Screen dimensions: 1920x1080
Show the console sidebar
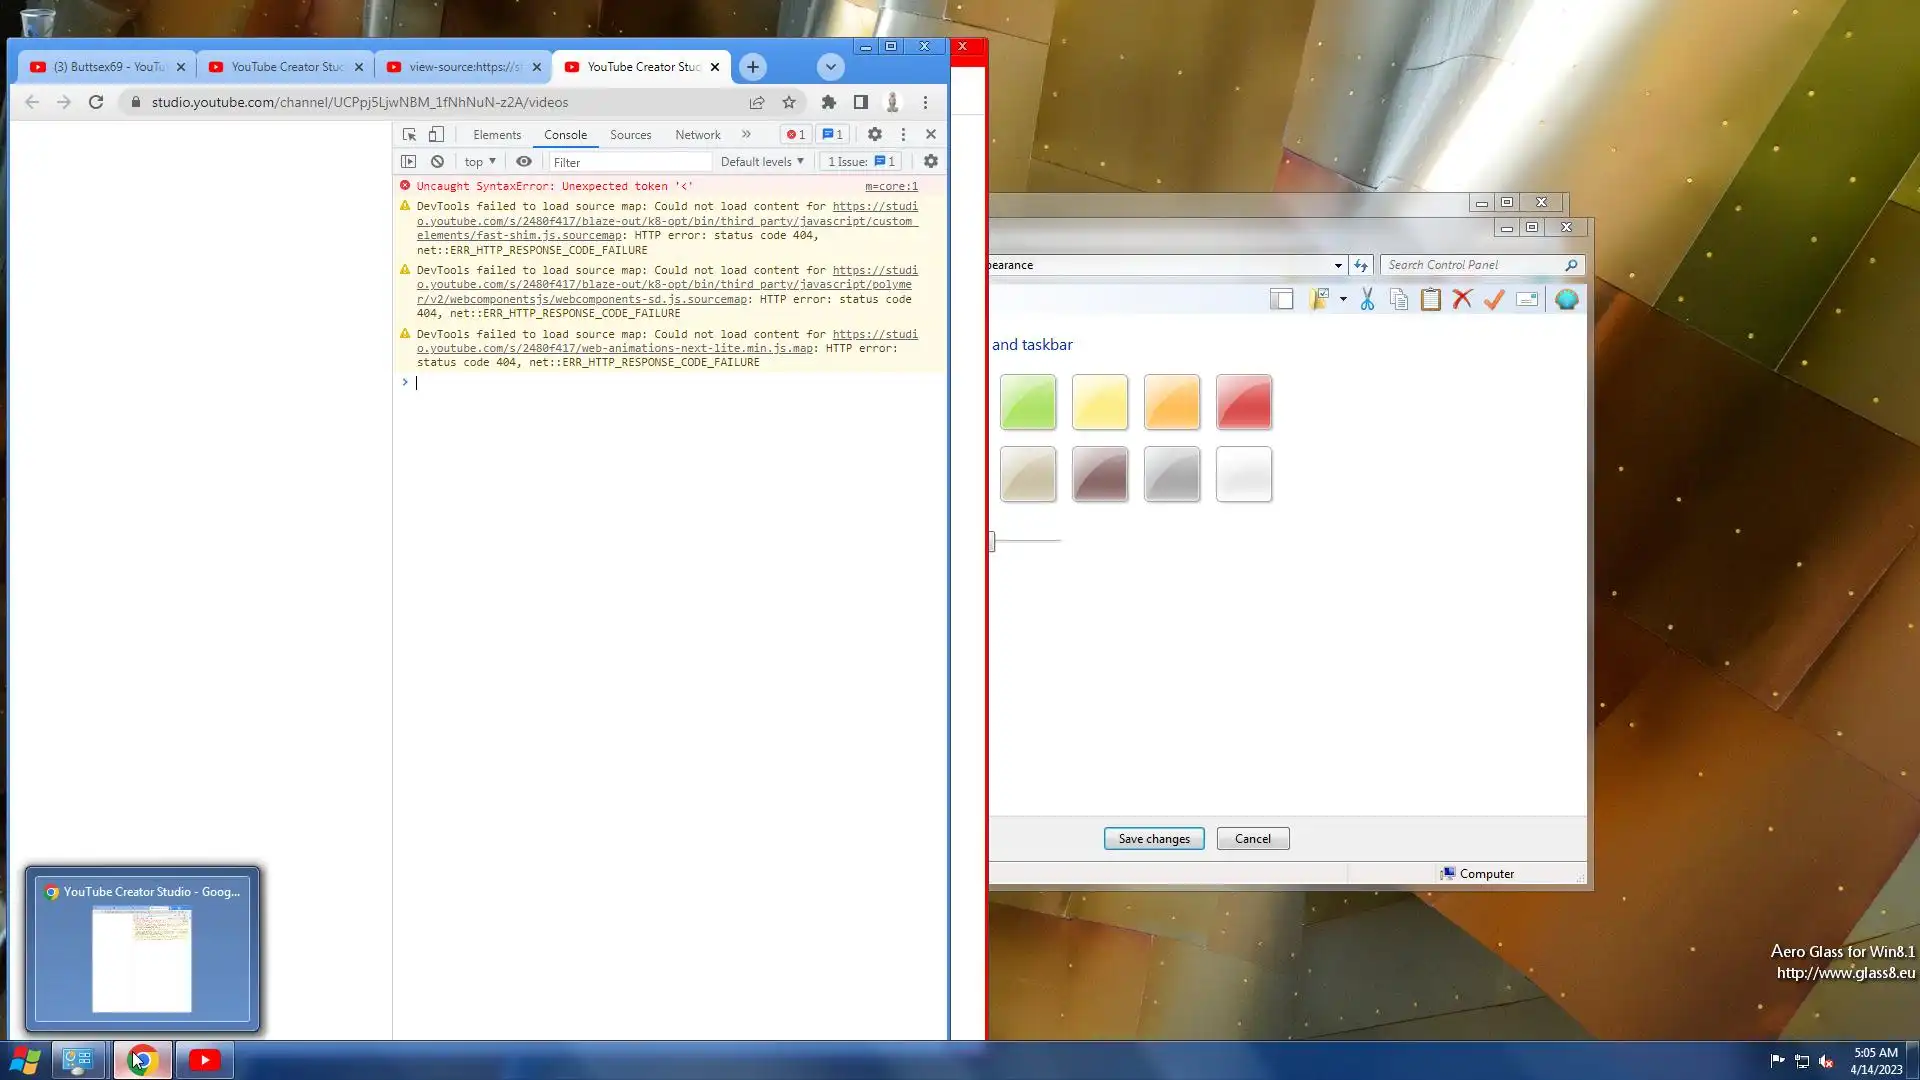tap(408, 161)
